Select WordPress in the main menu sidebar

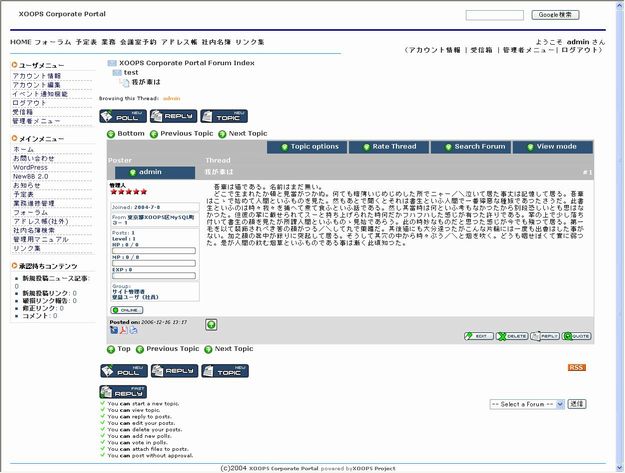coord(30,167)
